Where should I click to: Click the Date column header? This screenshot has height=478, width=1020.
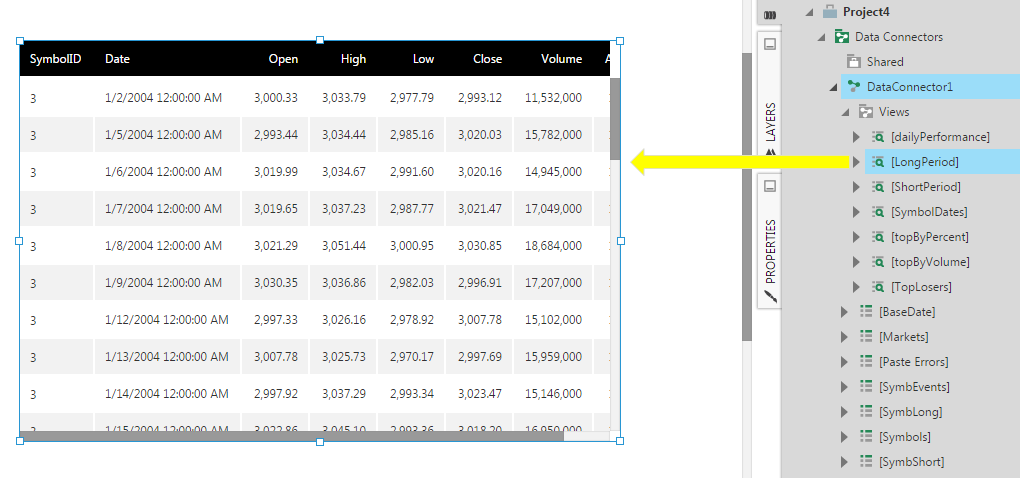(117, 59)
